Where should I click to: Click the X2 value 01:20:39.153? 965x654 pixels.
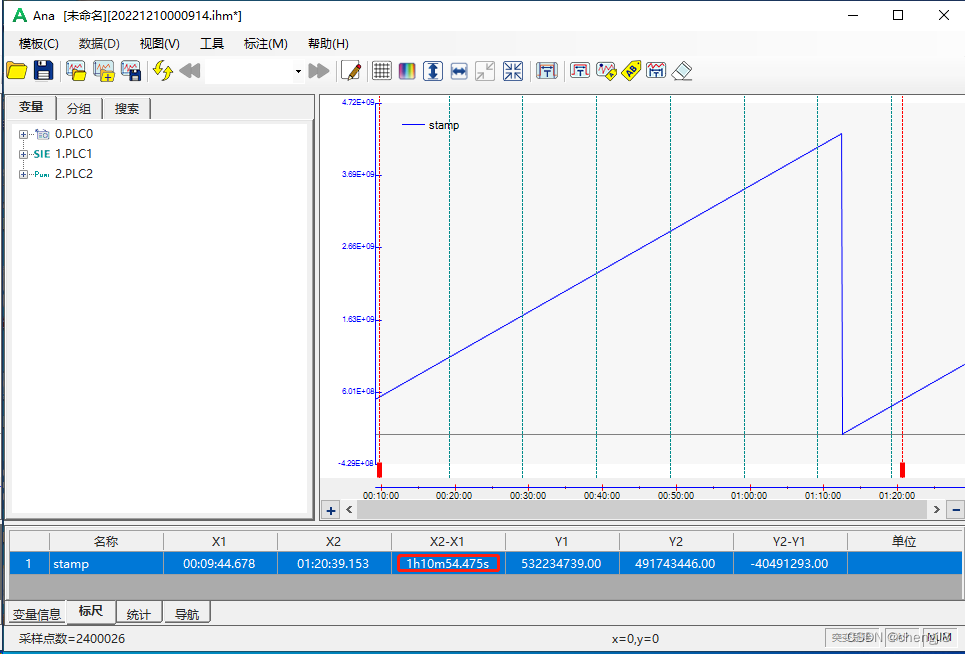pos(333,564)
